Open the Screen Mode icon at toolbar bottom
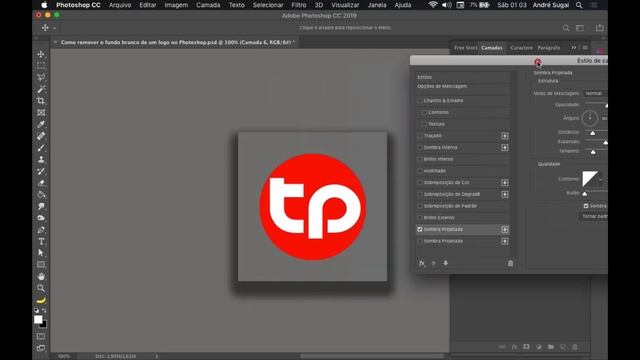 (x=41, y=348)
